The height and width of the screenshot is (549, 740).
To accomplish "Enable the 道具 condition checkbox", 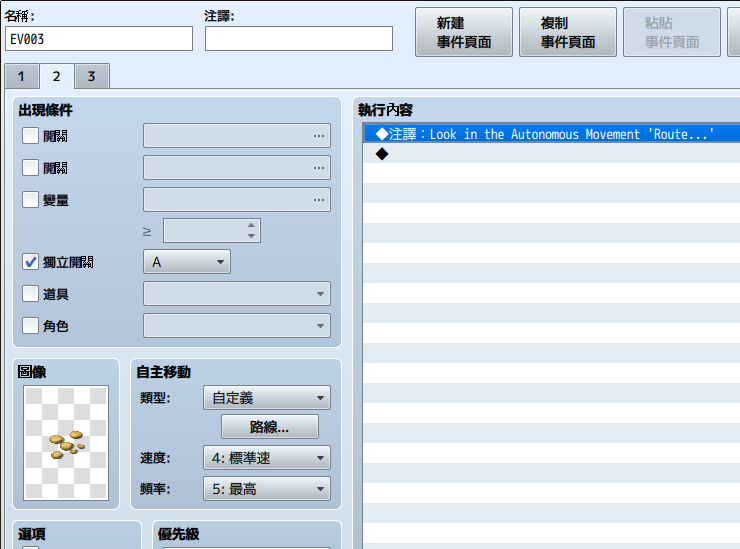I will [x=31, y=294].
